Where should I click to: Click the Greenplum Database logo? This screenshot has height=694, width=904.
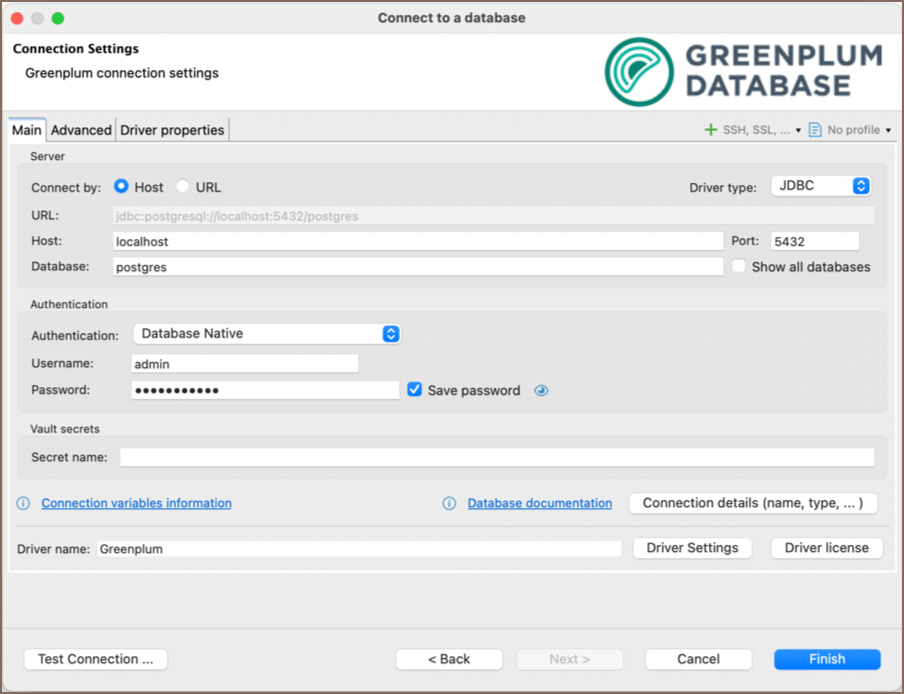[x=743, y=72]
